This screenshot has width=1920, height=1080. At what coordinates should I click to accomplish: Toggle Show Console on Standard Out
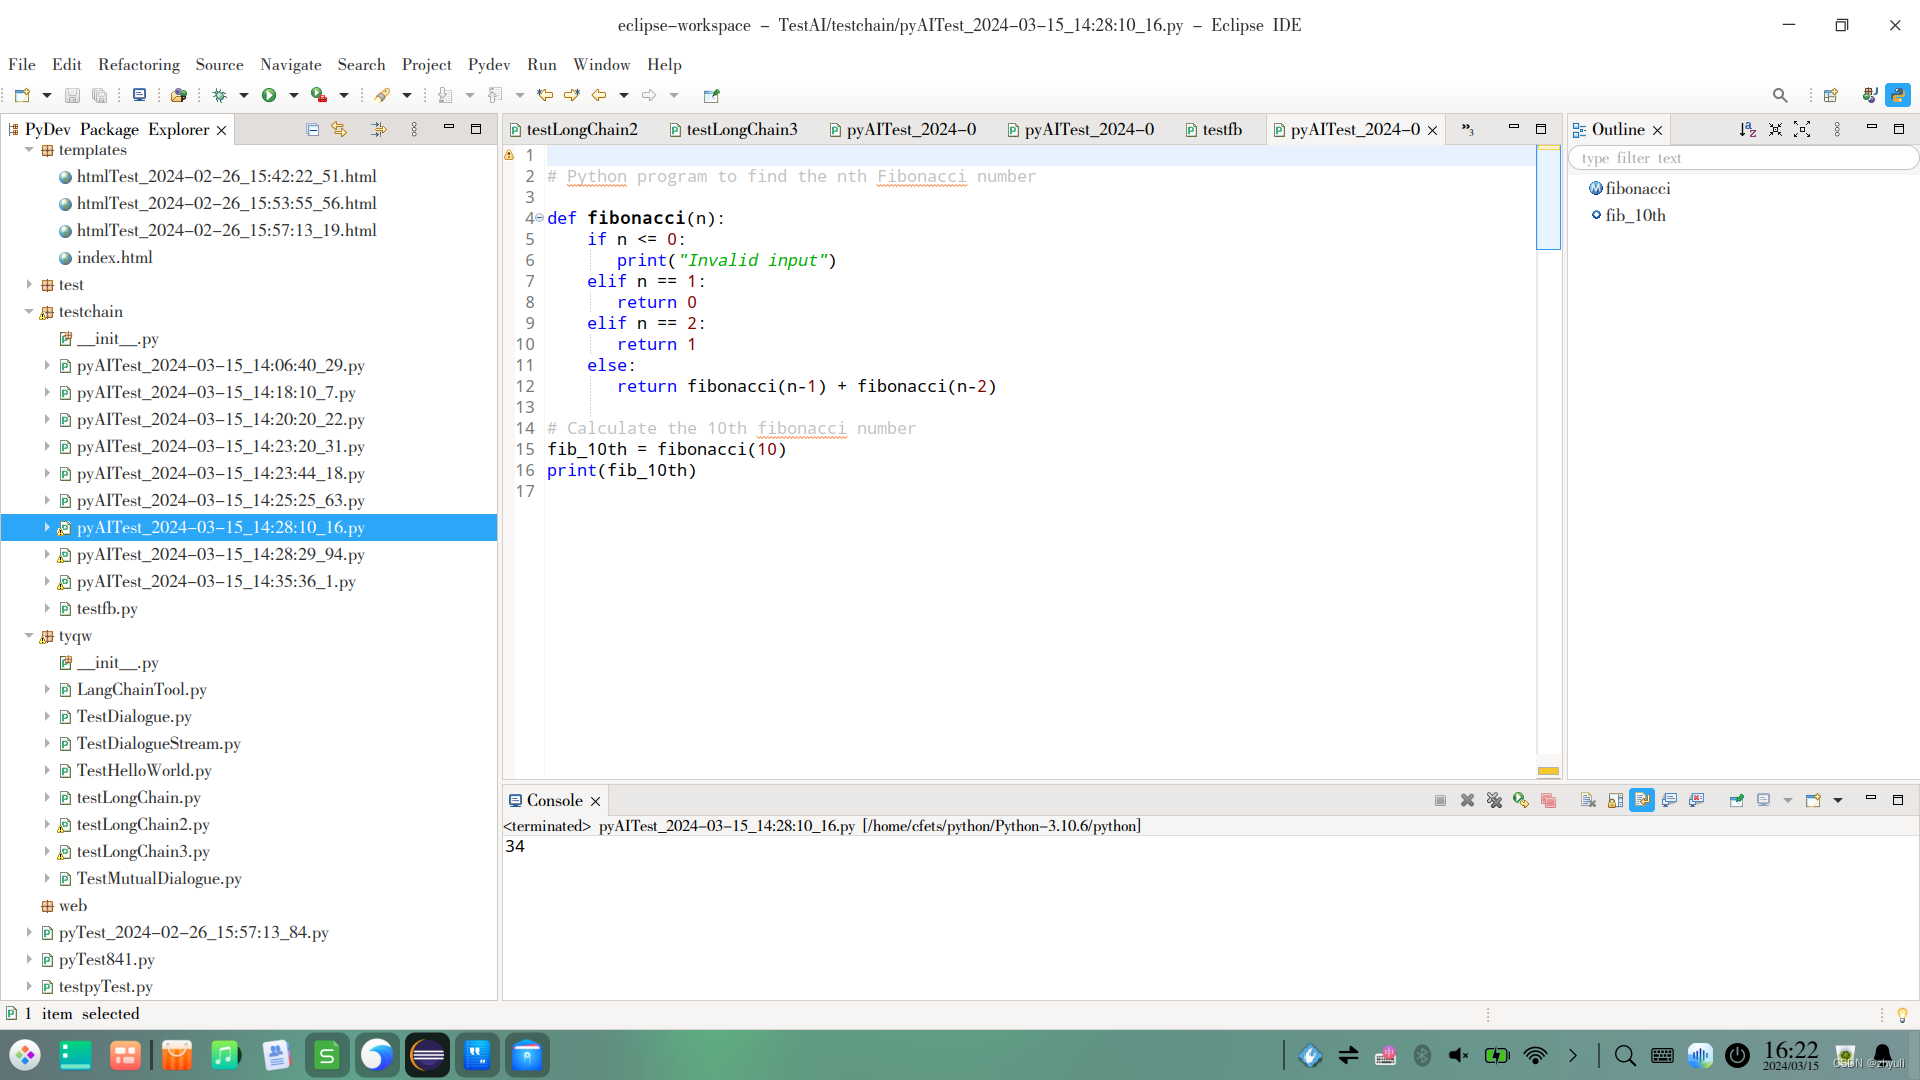(1669, 800)
